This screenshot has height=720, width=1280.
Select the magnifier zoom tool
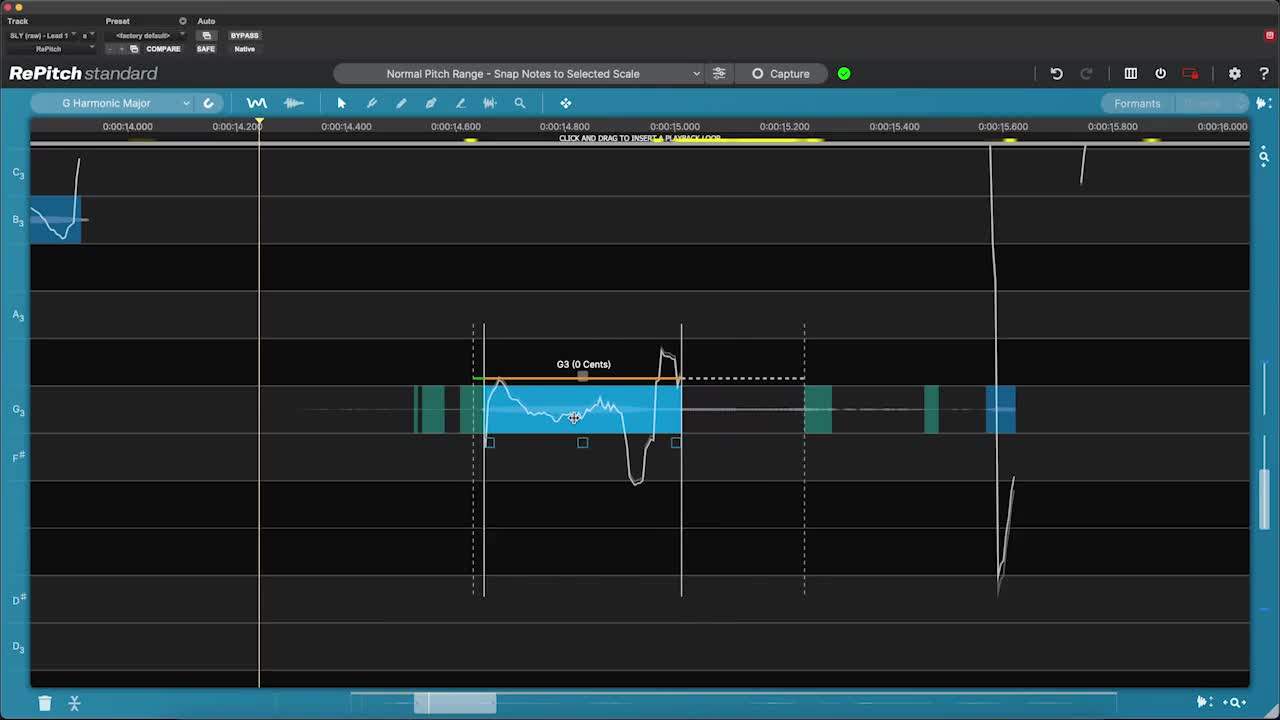pos(520,103)
